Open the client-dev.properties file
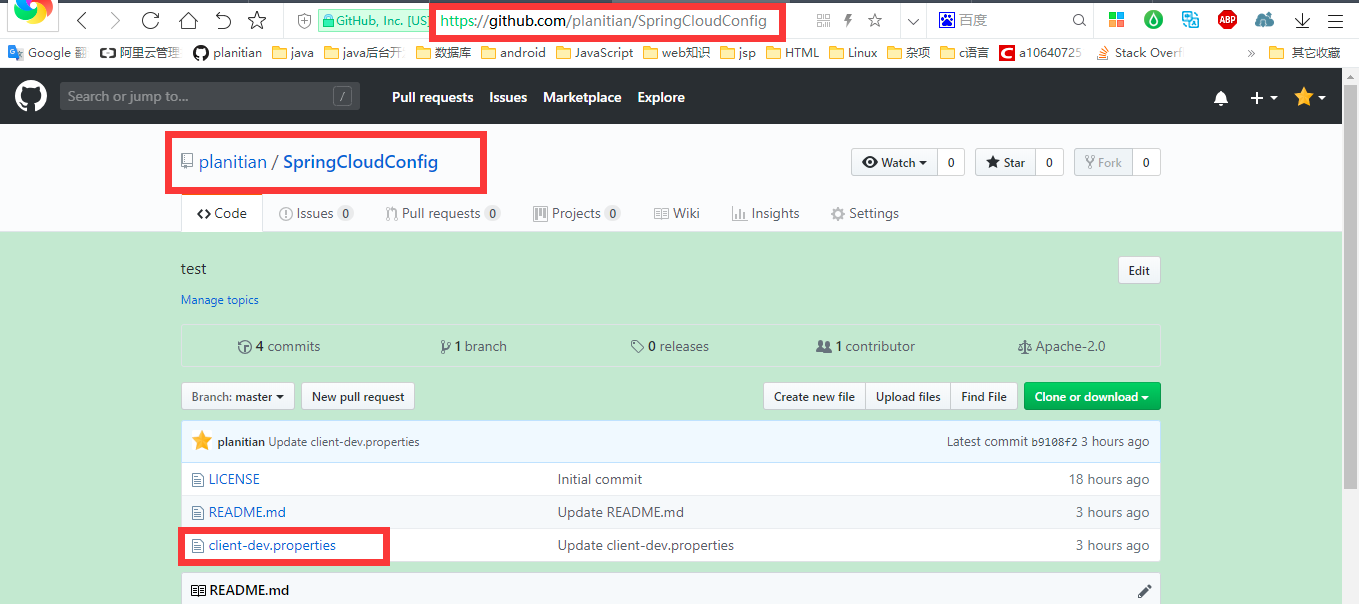1359x604 pixels. click(x=272, y=545)
